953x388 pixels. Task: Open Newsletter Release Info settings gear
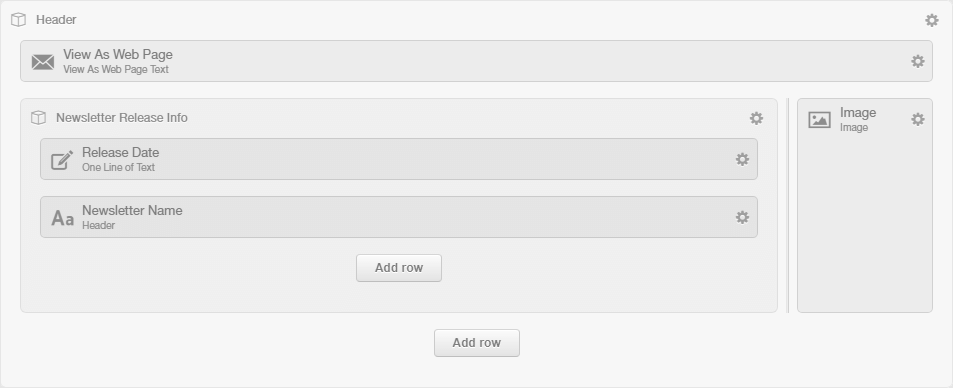click(756, 118)
